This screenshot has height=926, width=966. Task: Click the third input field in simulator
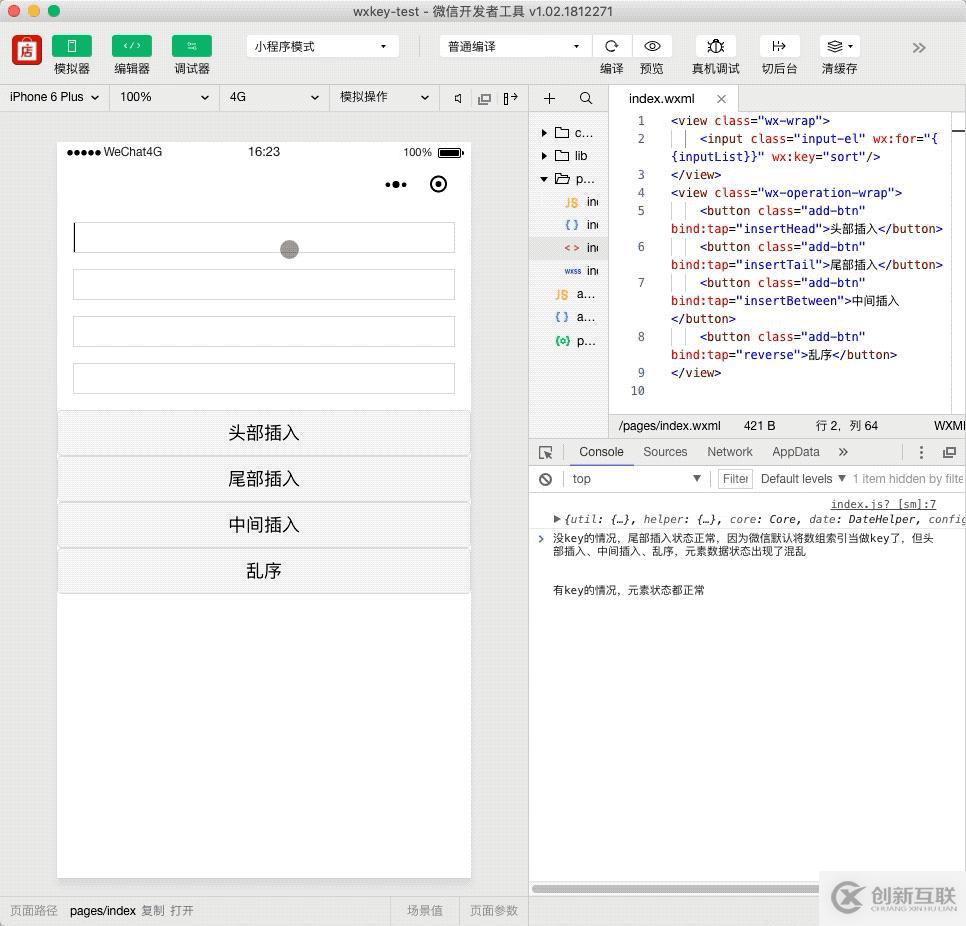[264, 331]
